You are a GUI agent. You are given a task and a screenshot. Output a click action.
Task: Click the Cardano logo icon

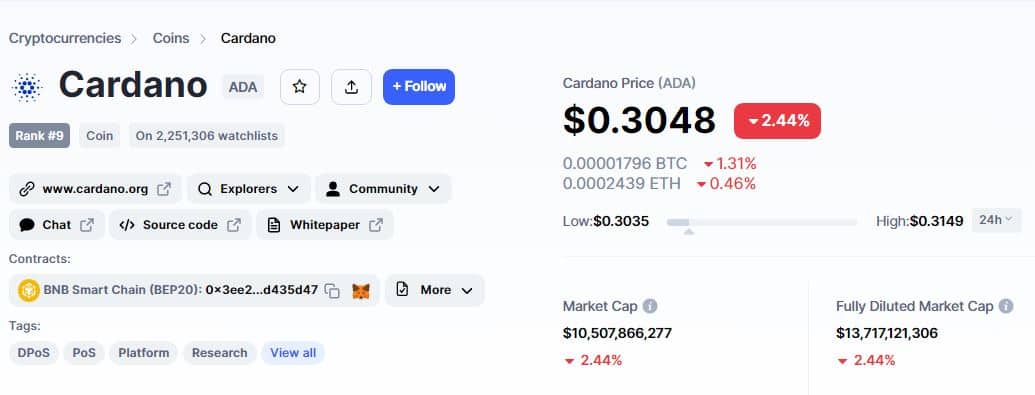click(27, 87)
